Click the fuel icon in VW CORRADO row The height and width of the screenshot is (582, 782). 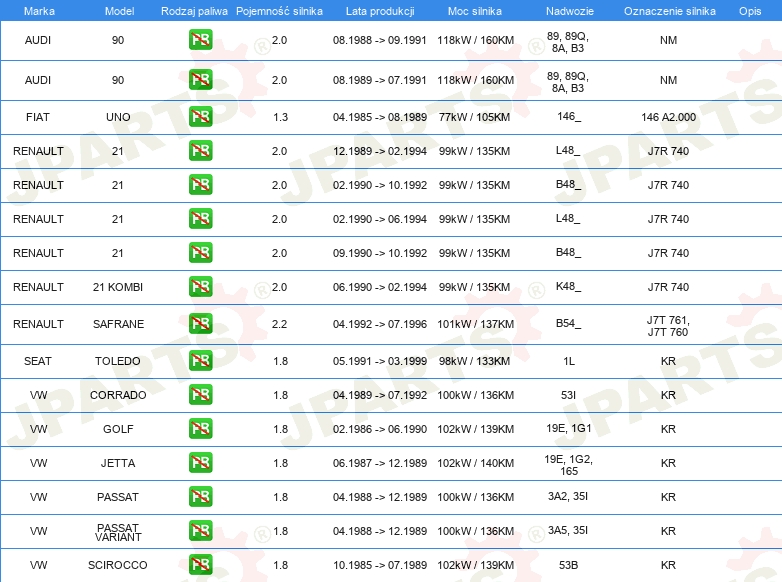point(200,394)
